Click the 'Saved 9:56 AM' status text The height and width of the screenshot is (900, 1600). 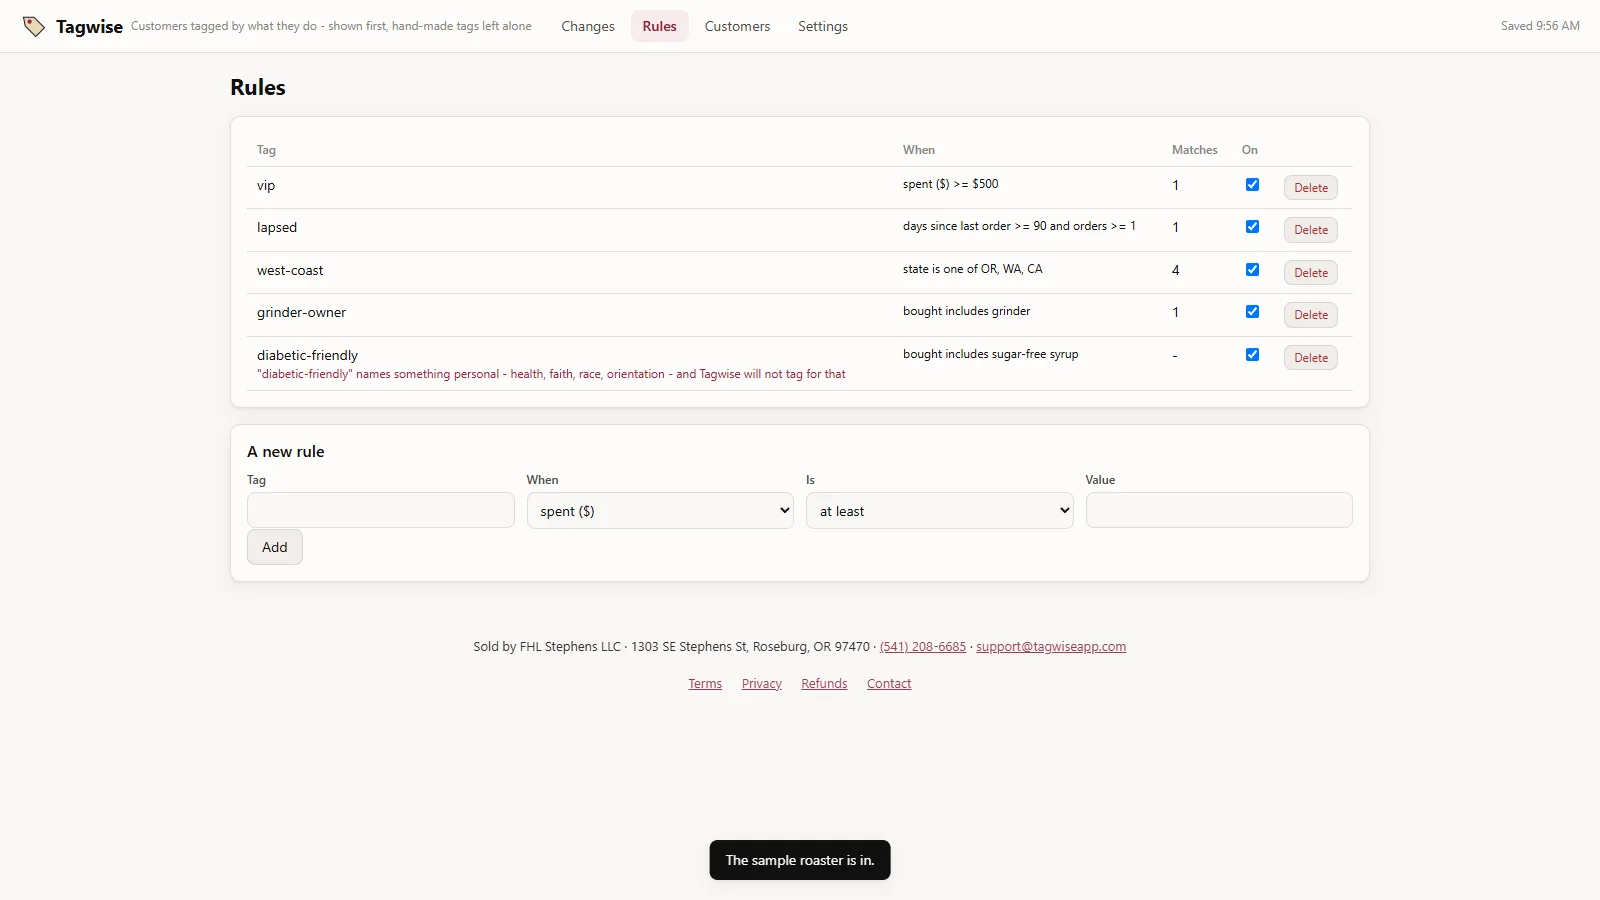[1540, 26]
